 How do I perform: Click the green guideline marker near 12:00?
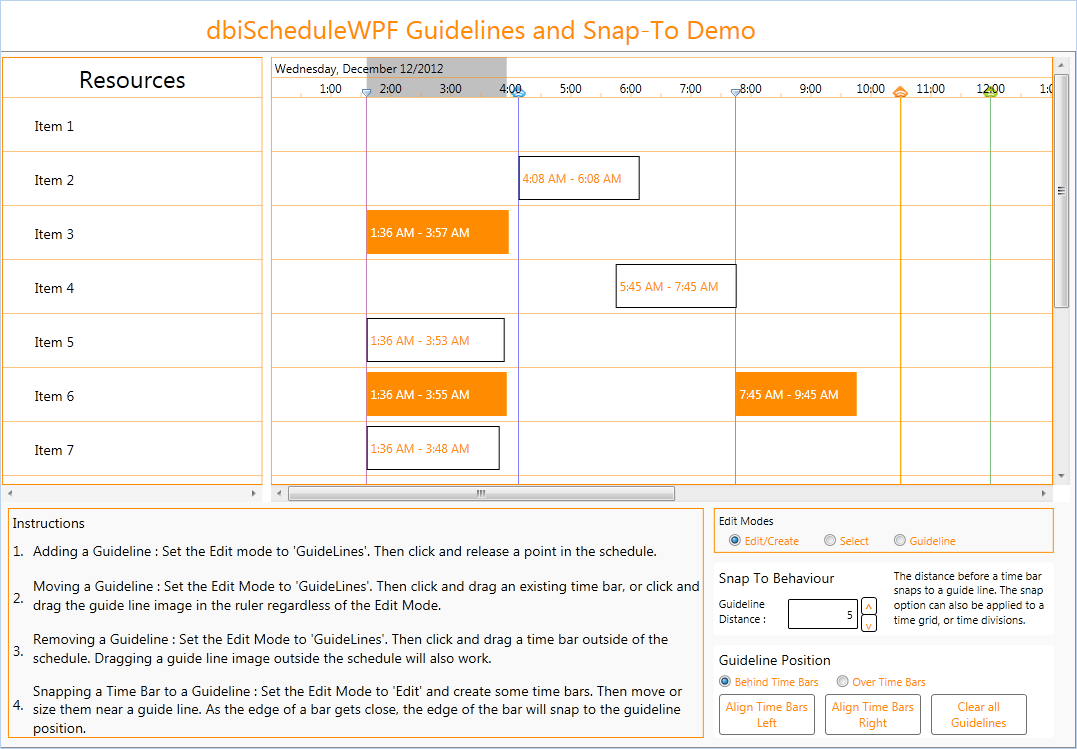click(x=990, y=92)
